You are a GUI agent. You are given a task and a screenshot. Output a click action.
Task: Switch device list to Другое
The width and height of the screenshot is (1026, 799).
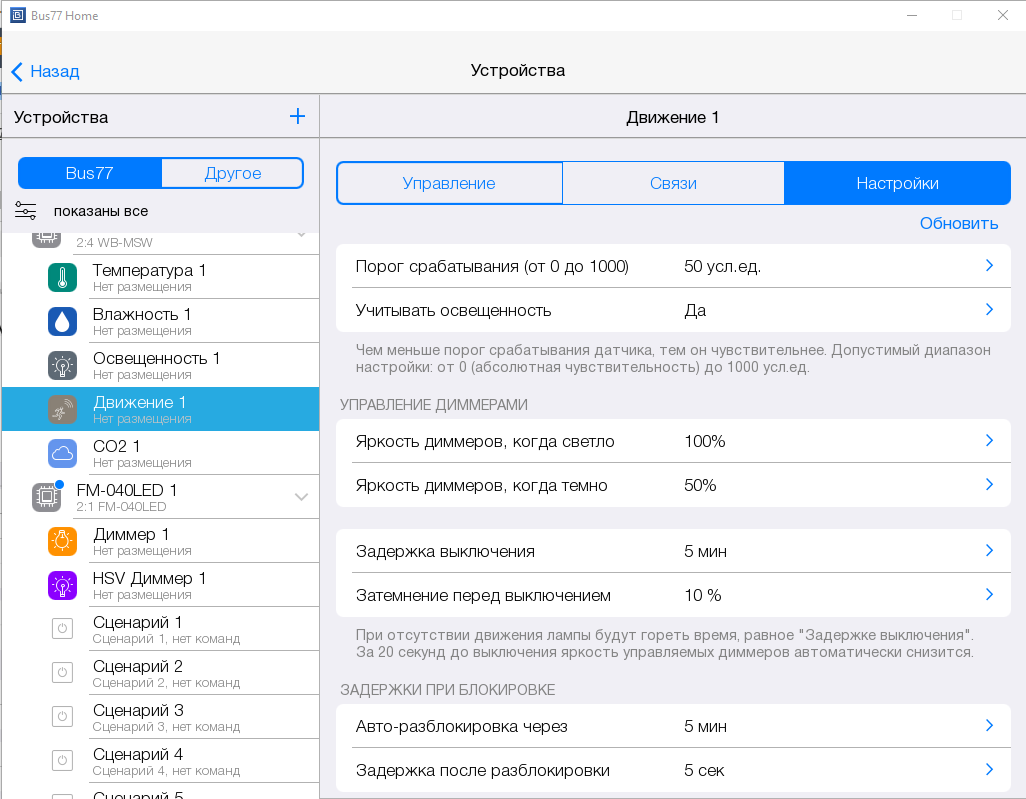tap(232, 173)
